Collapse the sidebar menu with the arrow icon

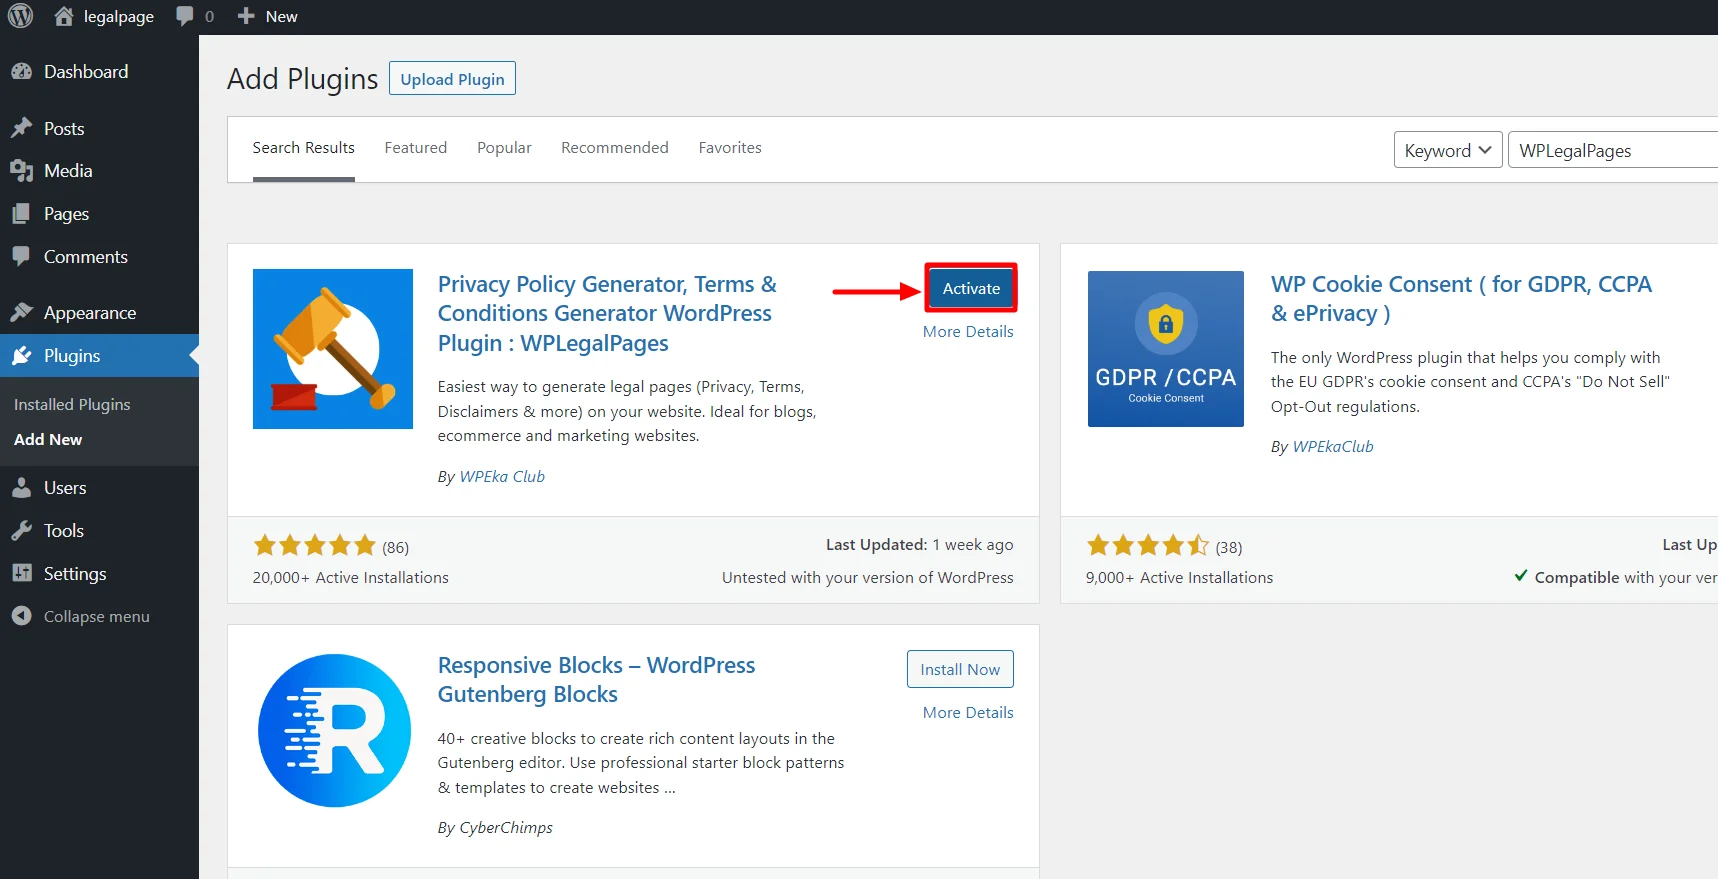[x=21, y=616]
